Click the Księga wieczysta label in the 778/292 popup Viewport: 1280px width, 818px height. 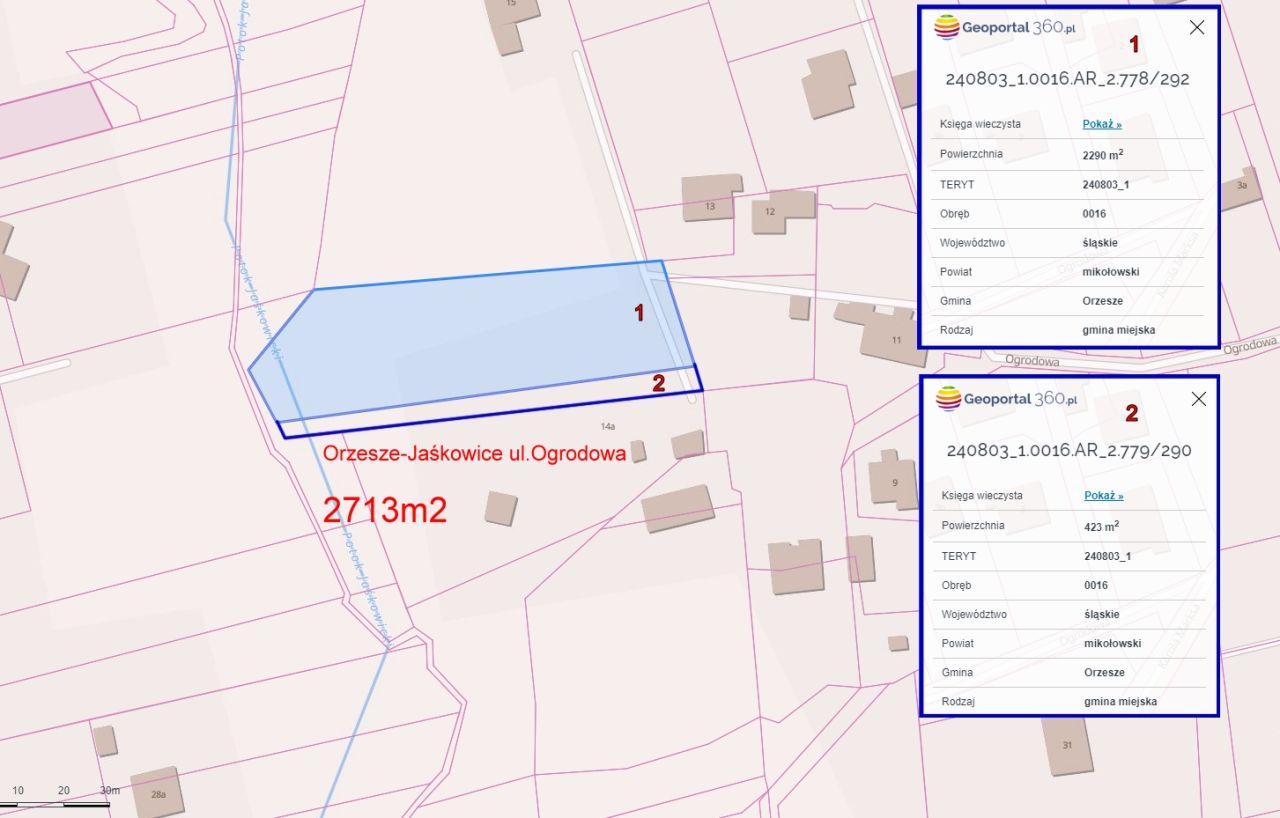980,124
